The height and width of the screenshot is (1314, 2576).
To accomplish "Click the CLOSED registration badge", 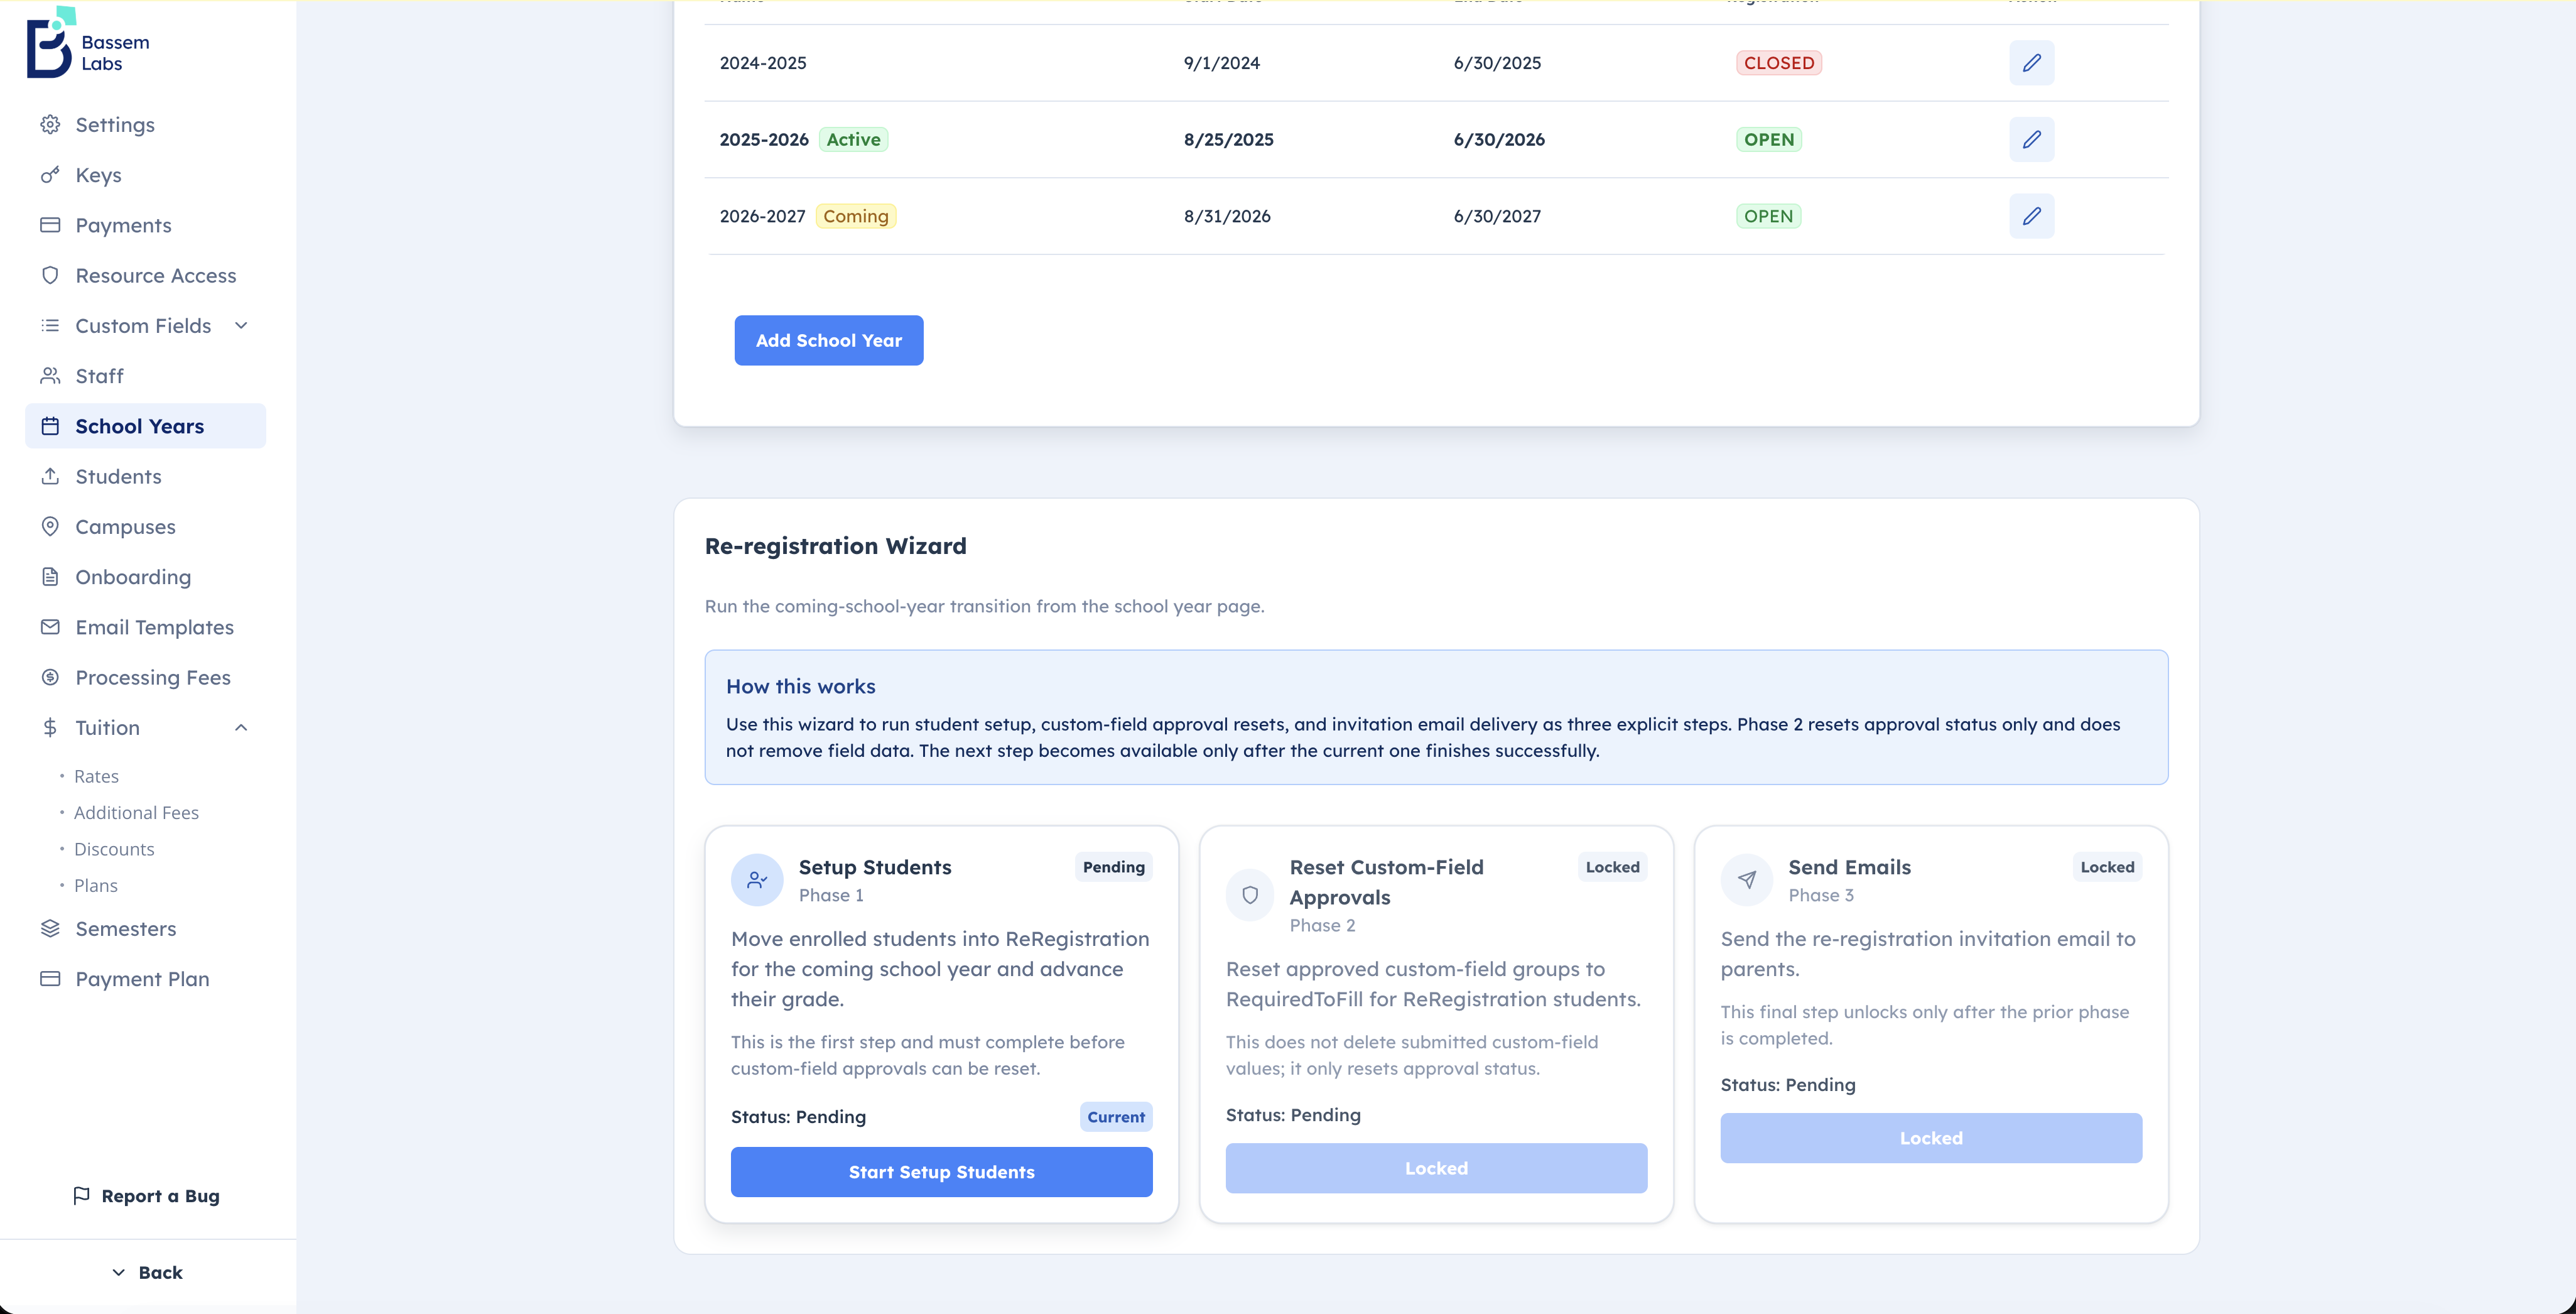I will tap(1779, 63).
